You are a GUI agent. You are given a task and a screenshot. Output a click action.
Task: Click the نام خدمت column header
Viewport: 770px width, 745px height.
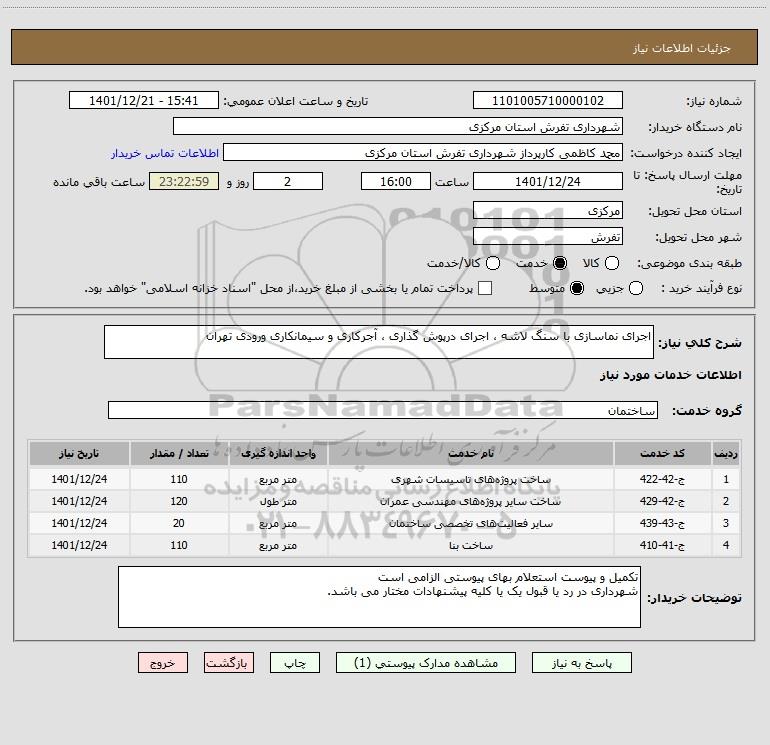[470, 454]
